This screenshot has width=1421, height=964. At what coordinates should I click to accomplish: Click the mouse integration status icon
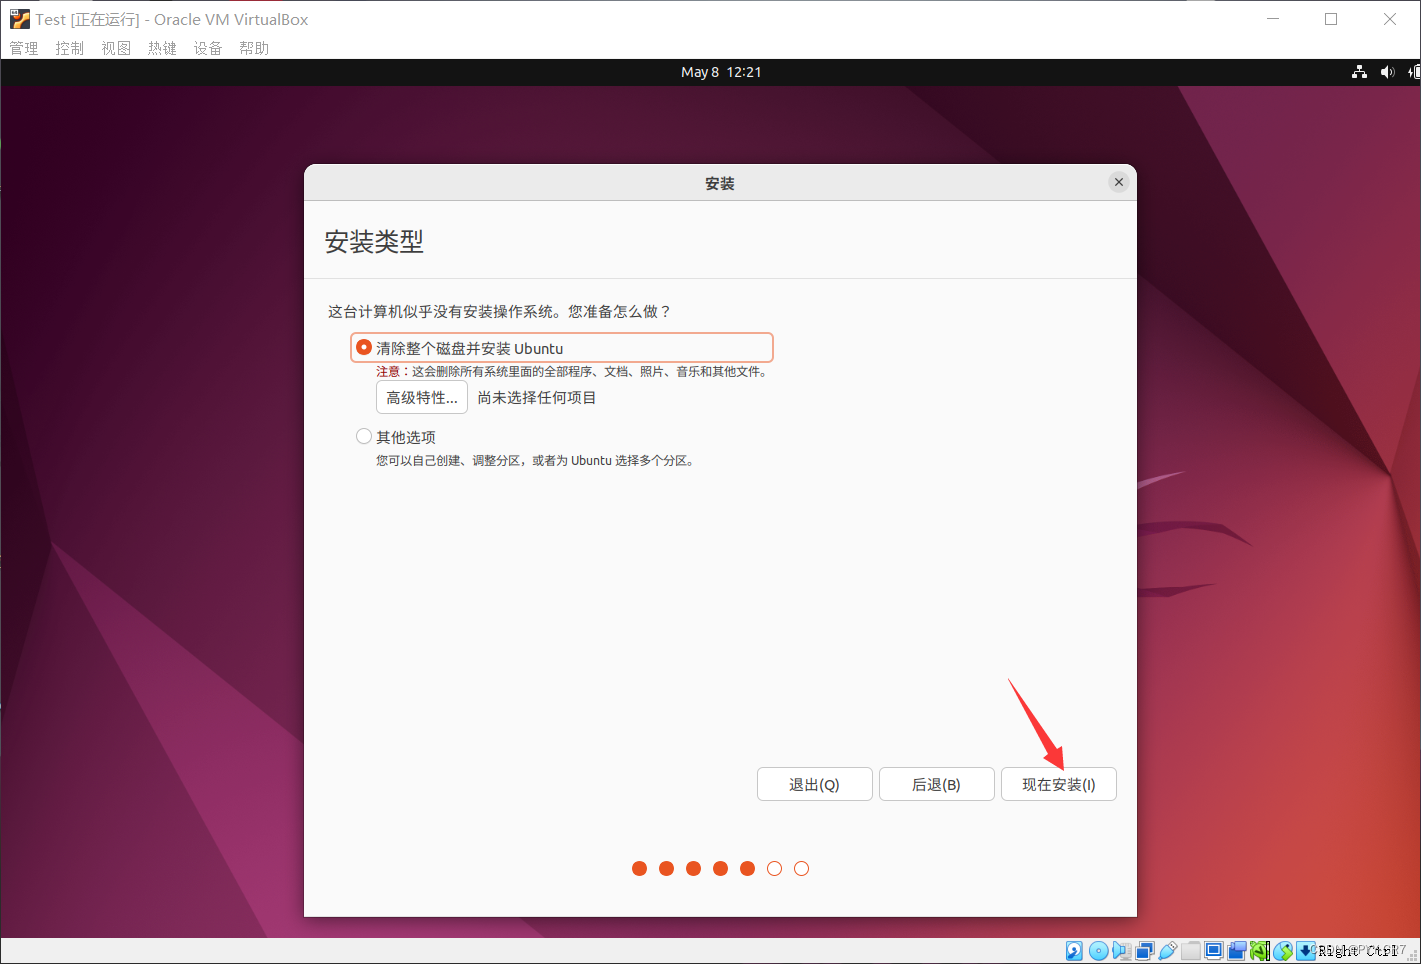click(x=1283, y=950)
